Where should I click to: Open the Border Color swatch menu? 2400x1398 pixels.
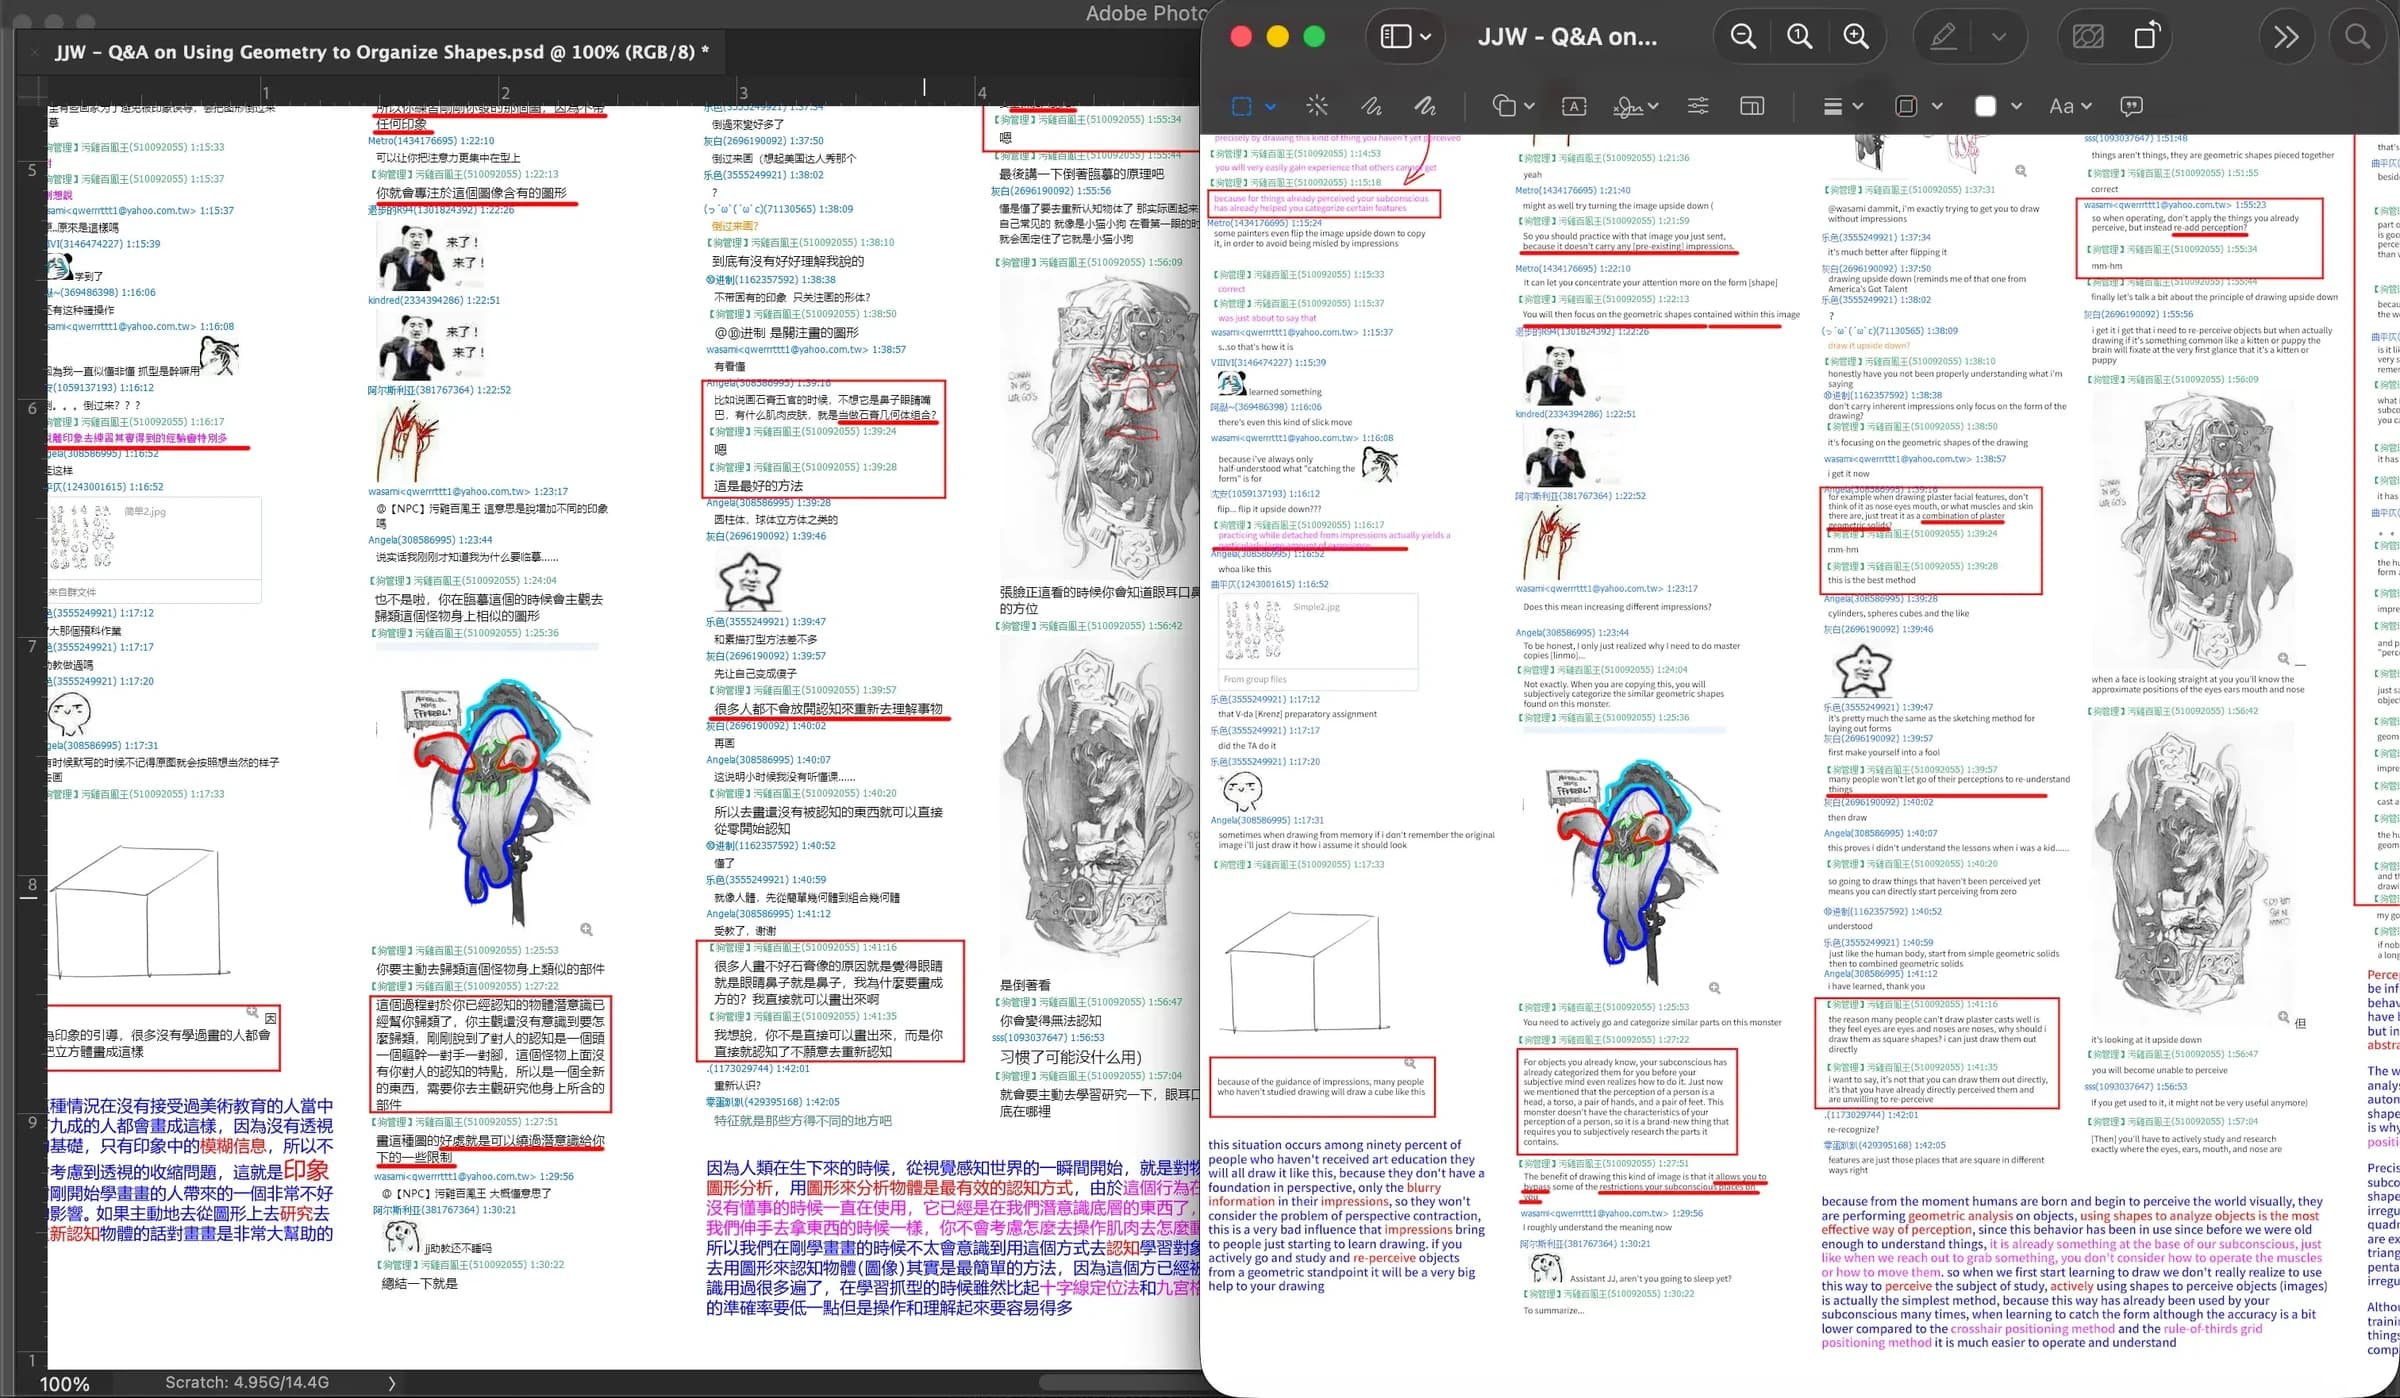(x=1918, y=106)
